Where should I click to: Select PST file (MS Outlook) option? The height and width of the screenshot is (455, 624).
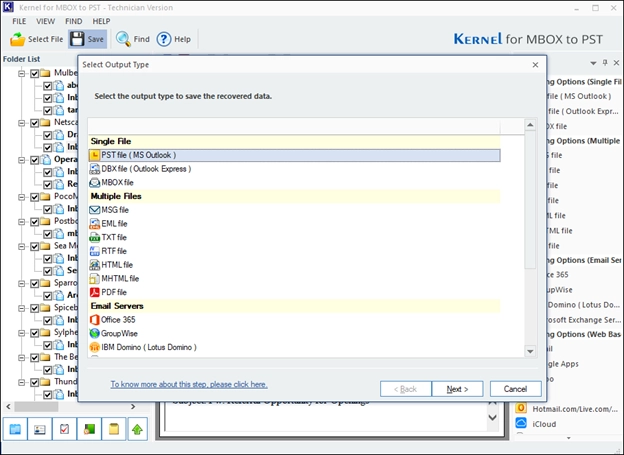pyautogui.click(x=294, y=155)
